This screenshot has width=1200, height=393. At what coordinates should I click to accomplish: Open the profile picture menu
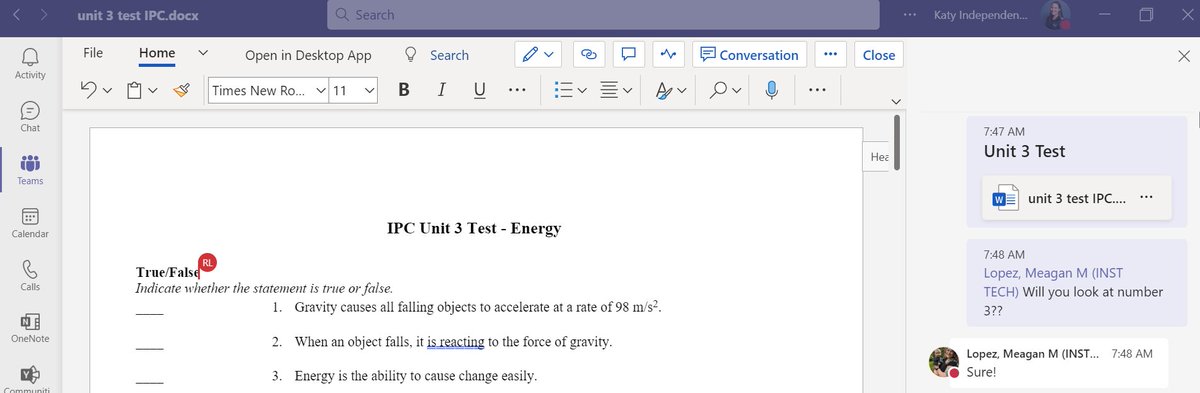[x=1056, y=15]
